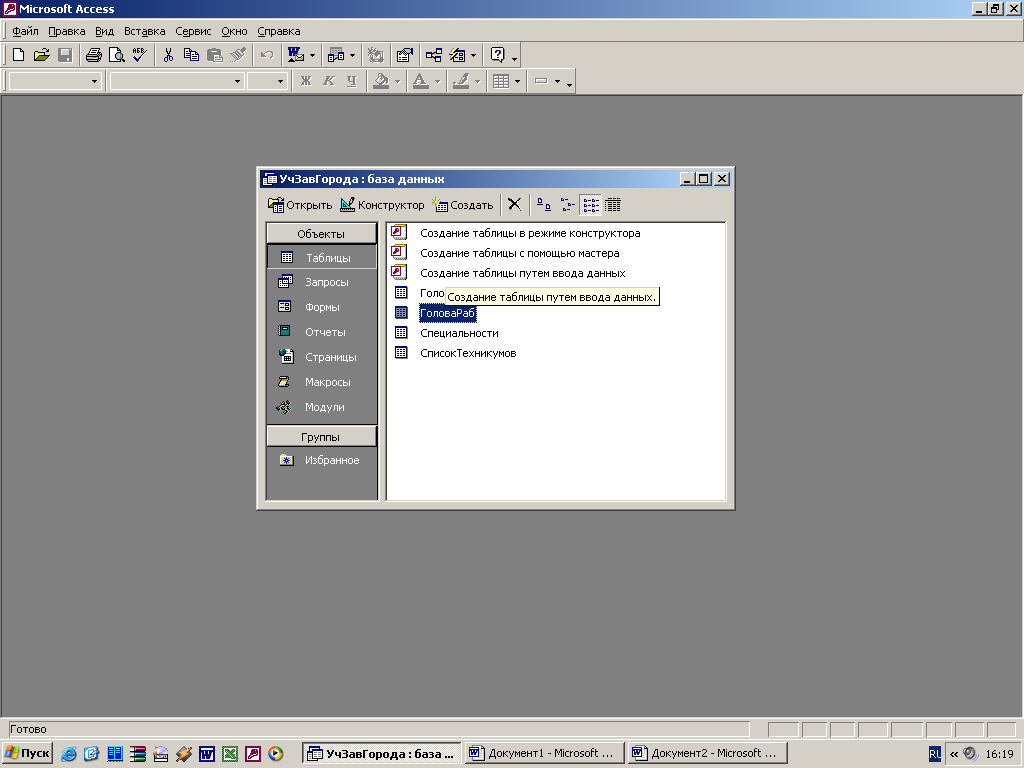Delete the selected object with the X icon

(x=515, y=205)
